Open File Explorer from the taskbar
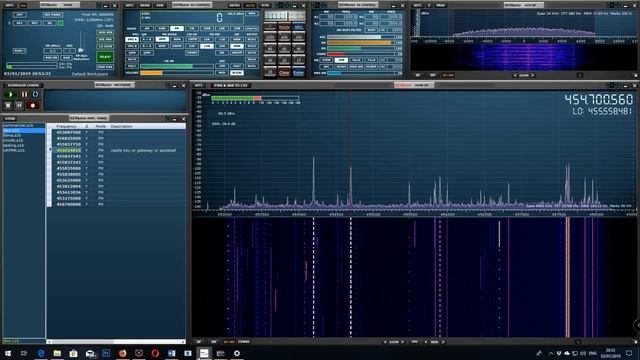Screen dimensions: 640x360 (x=57, y=353)
